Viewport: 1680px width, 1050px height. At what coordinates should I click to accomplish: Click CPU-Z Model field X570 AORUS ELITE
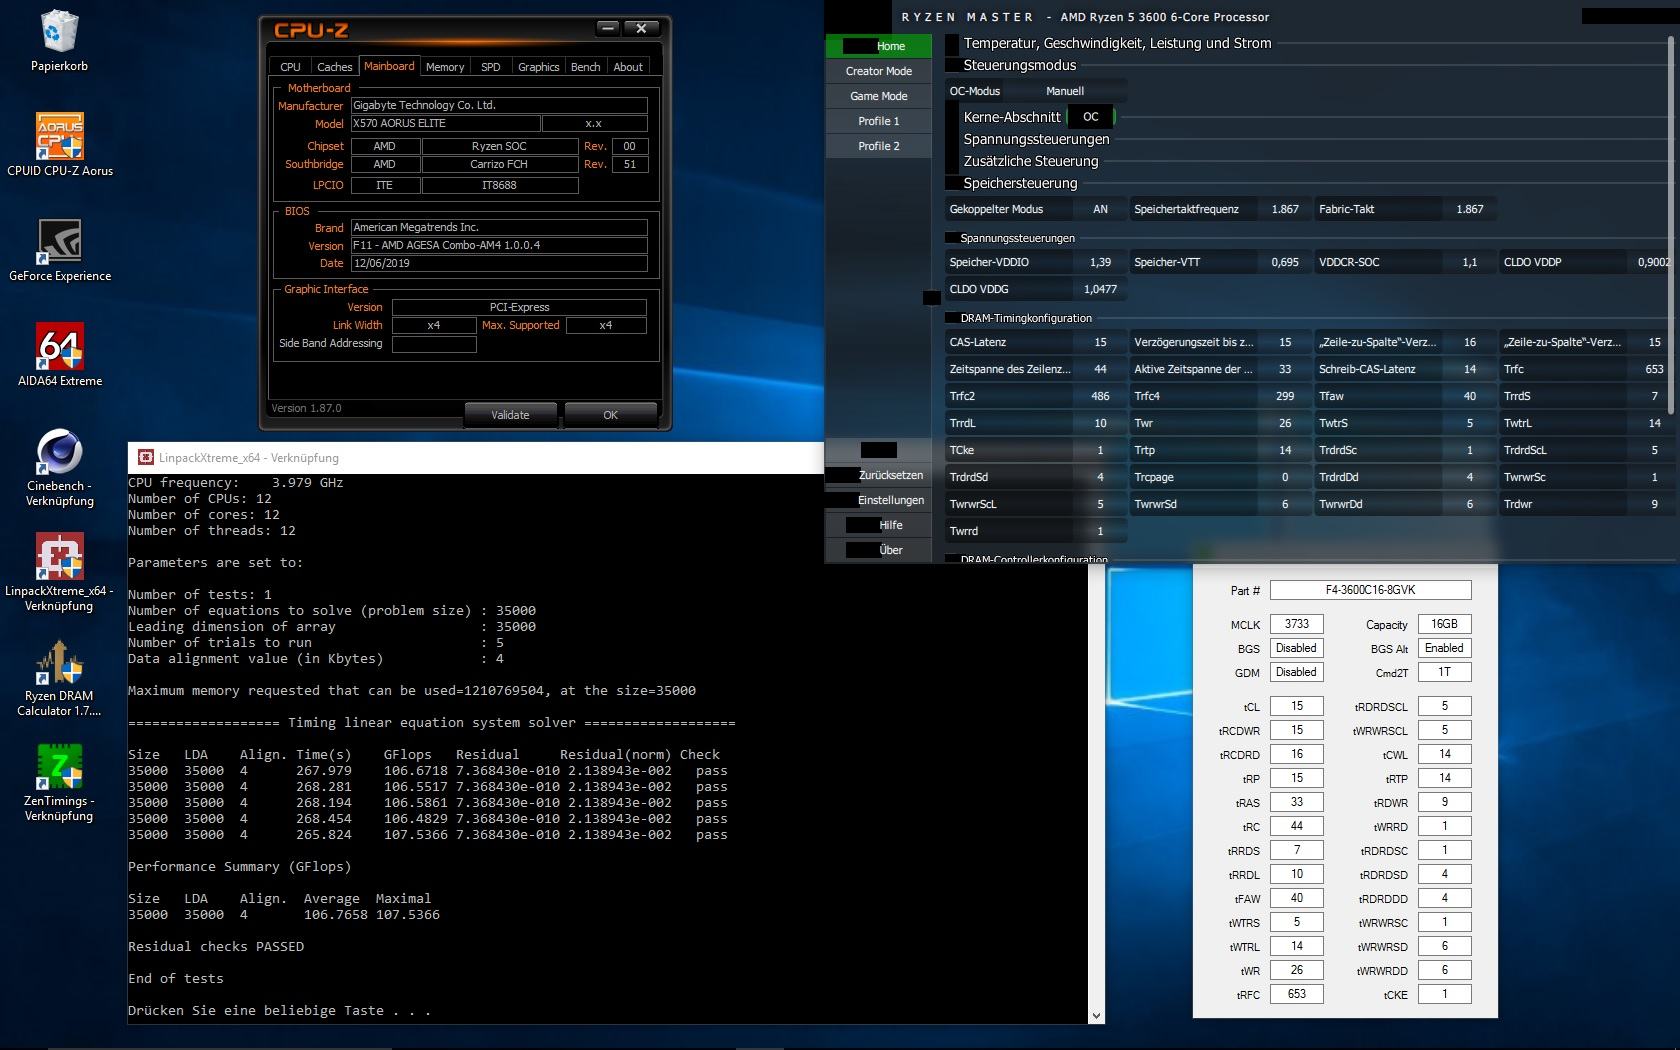coord(445,124)
